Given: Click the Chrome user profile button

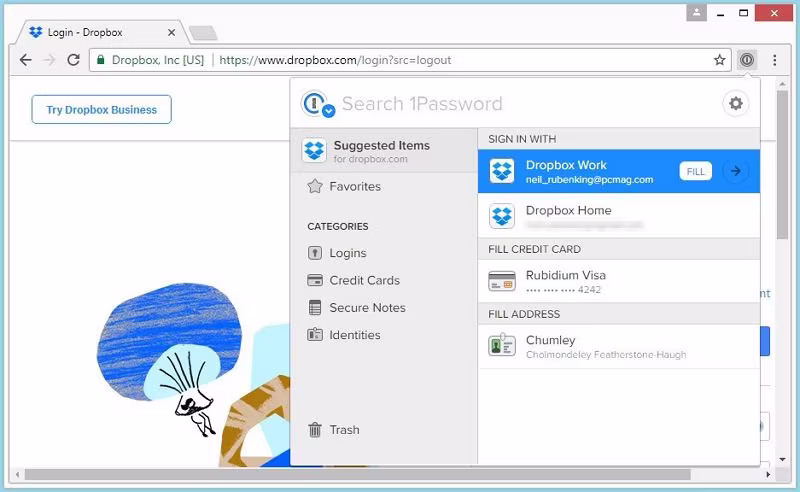Looking at the screenshot, I should coord(696,12).
